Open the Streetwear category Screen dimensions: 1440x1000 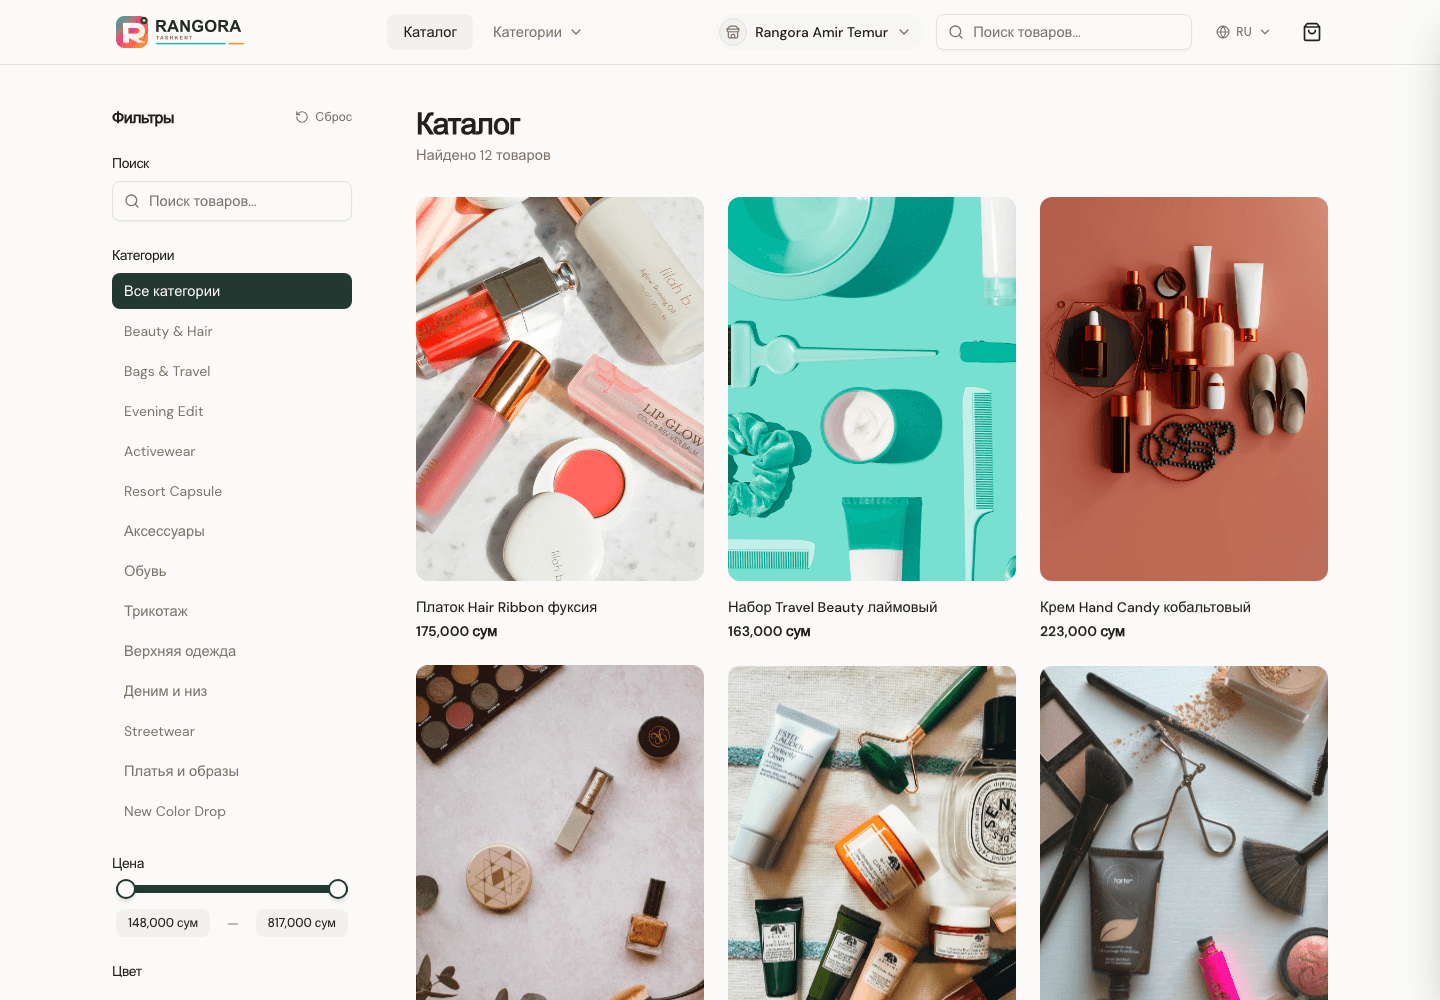click(232, 731)
